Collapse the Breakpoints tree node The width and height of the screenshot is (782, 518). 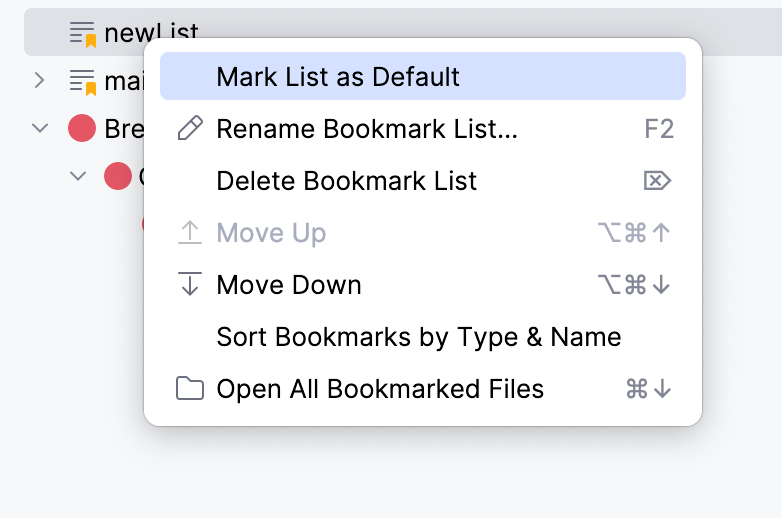click(x=40, y=128)
